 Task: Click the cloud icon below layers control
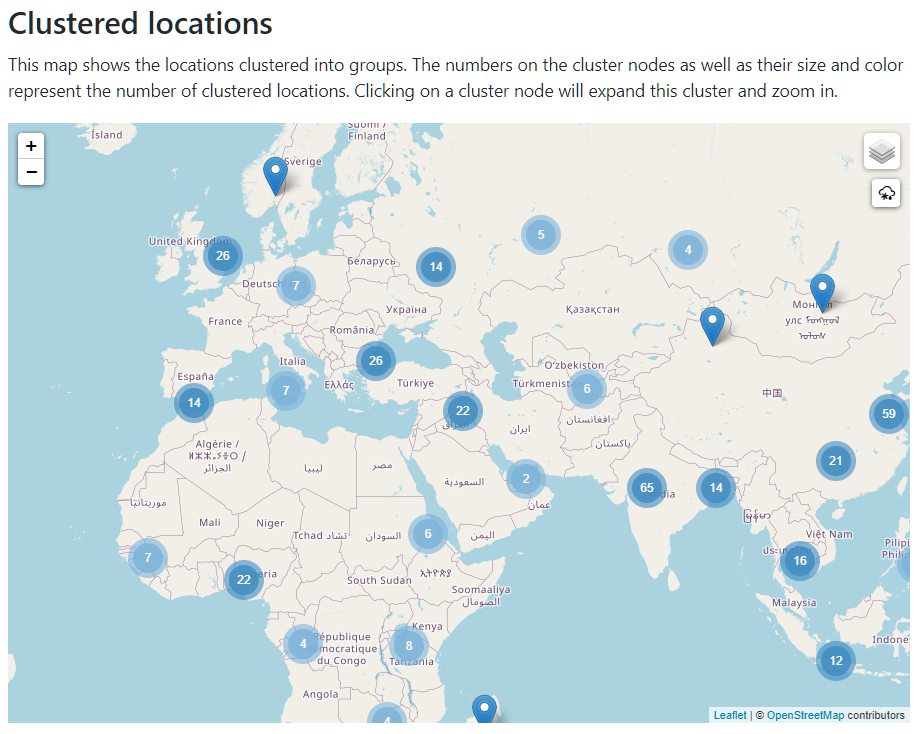885,193
